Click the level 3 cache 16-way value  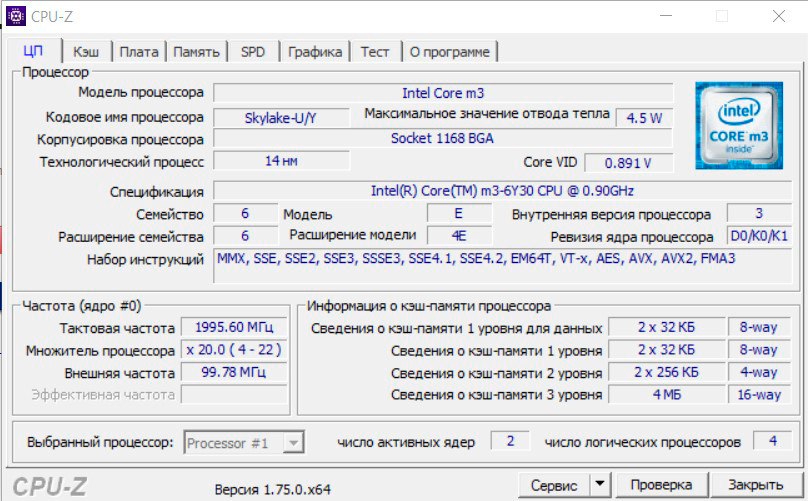pos(759,395)
